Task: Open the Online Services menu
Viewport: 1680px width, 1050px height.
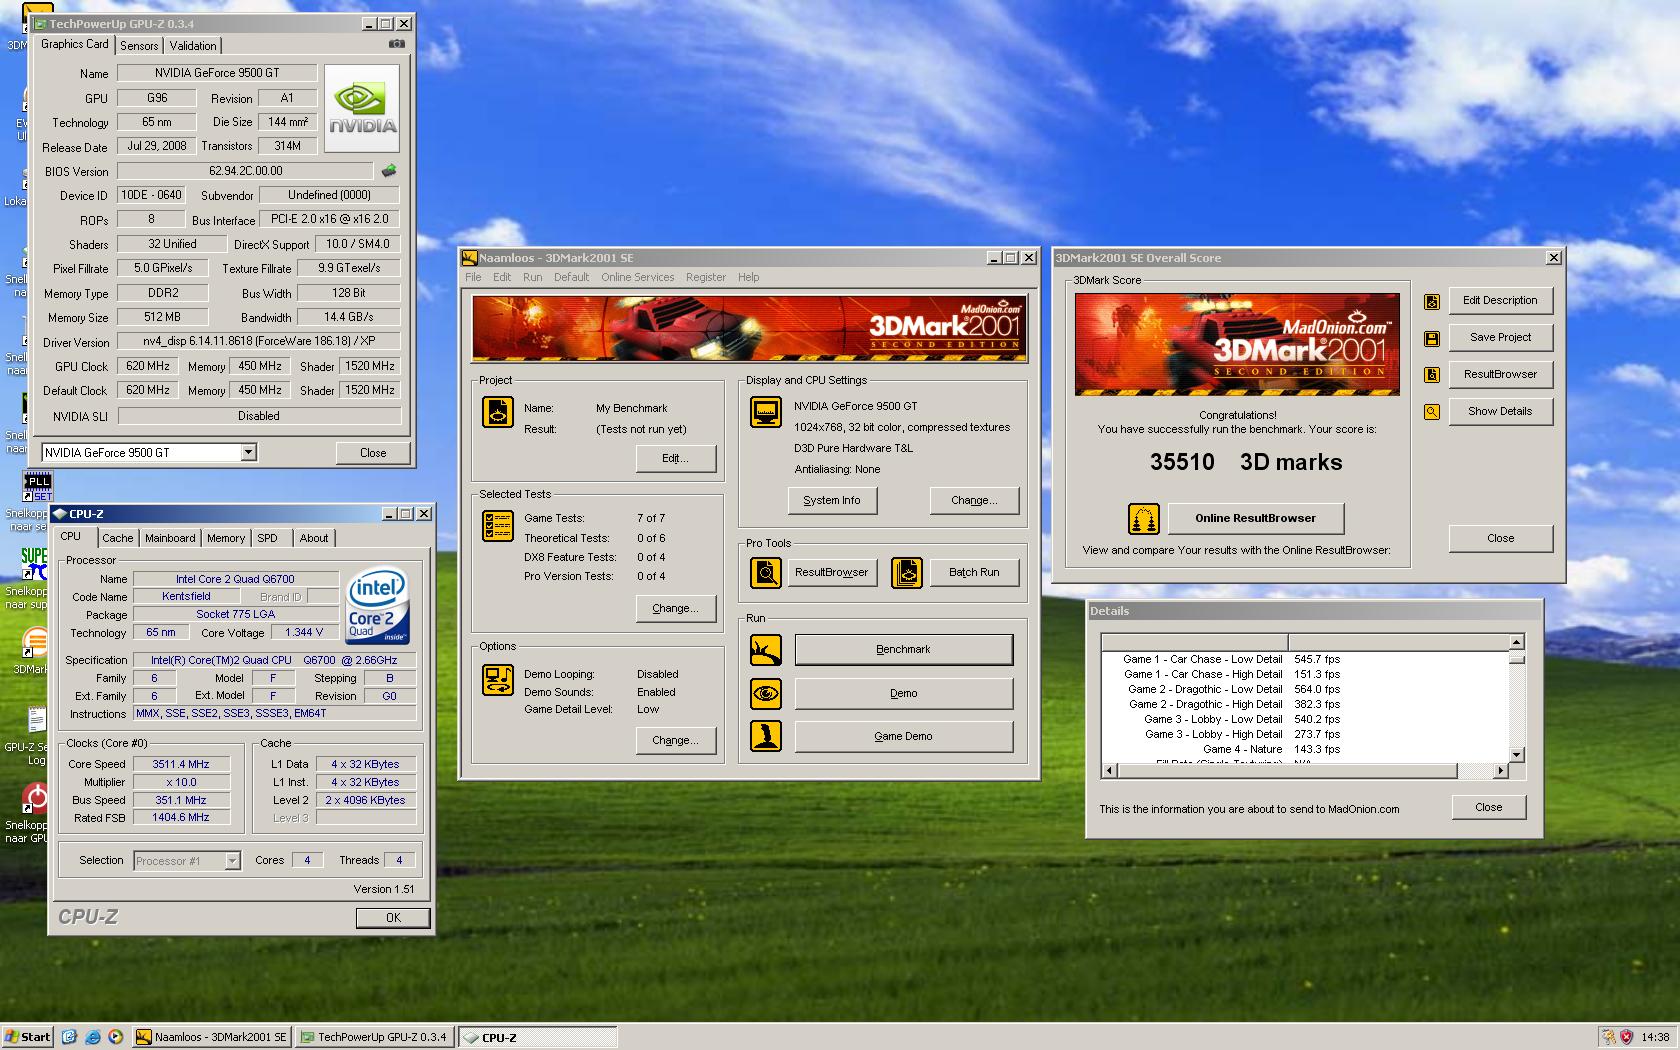Action: [637, 278]
